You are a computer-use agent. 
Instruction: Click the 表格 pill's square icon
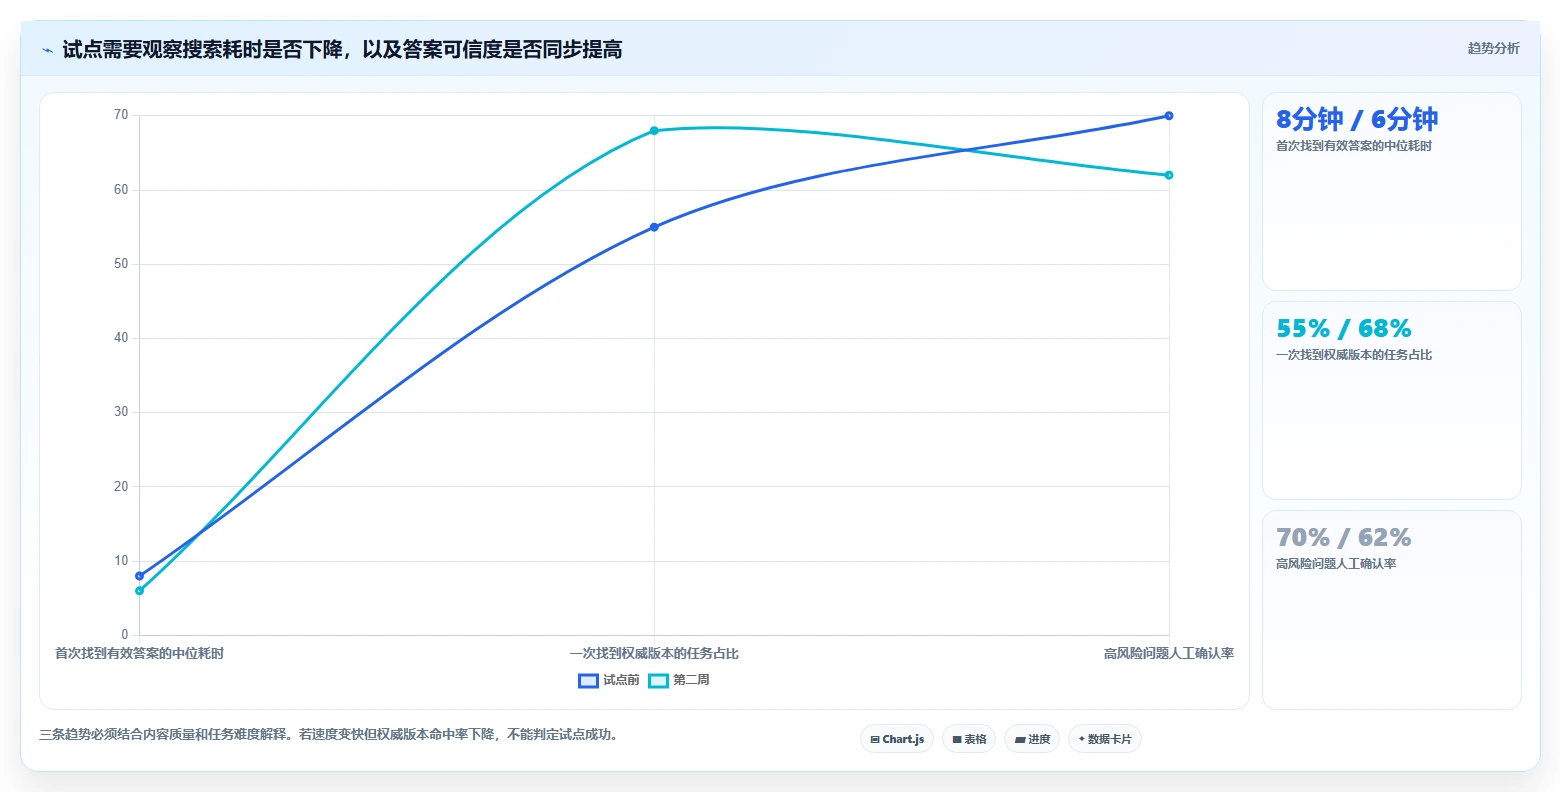click(x=957, y=740)
